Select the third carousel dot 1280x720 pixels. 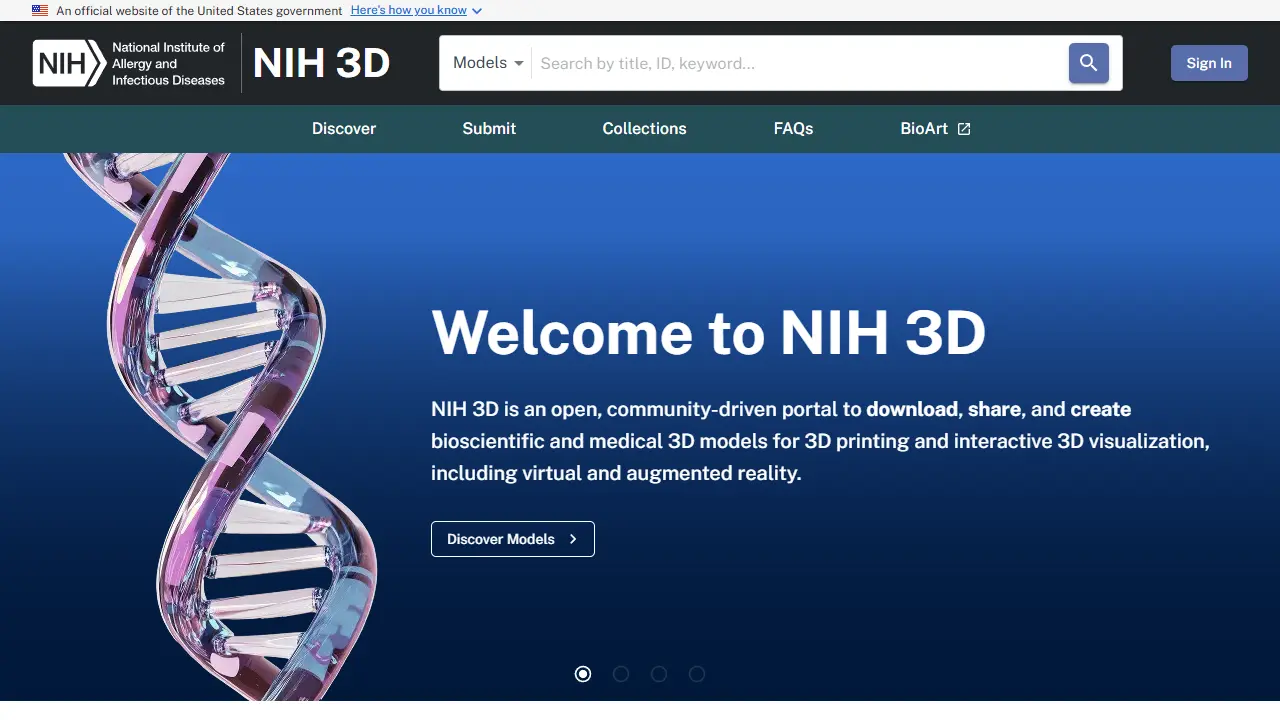[x=659, y=674]
